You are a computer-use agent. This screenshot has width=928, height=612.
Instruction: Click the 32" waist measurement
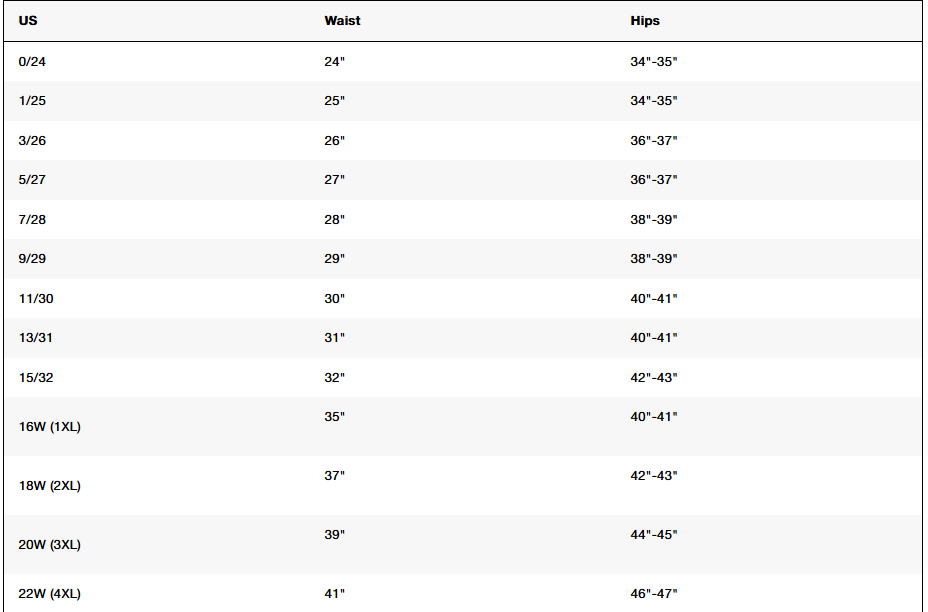pos(334,378)
